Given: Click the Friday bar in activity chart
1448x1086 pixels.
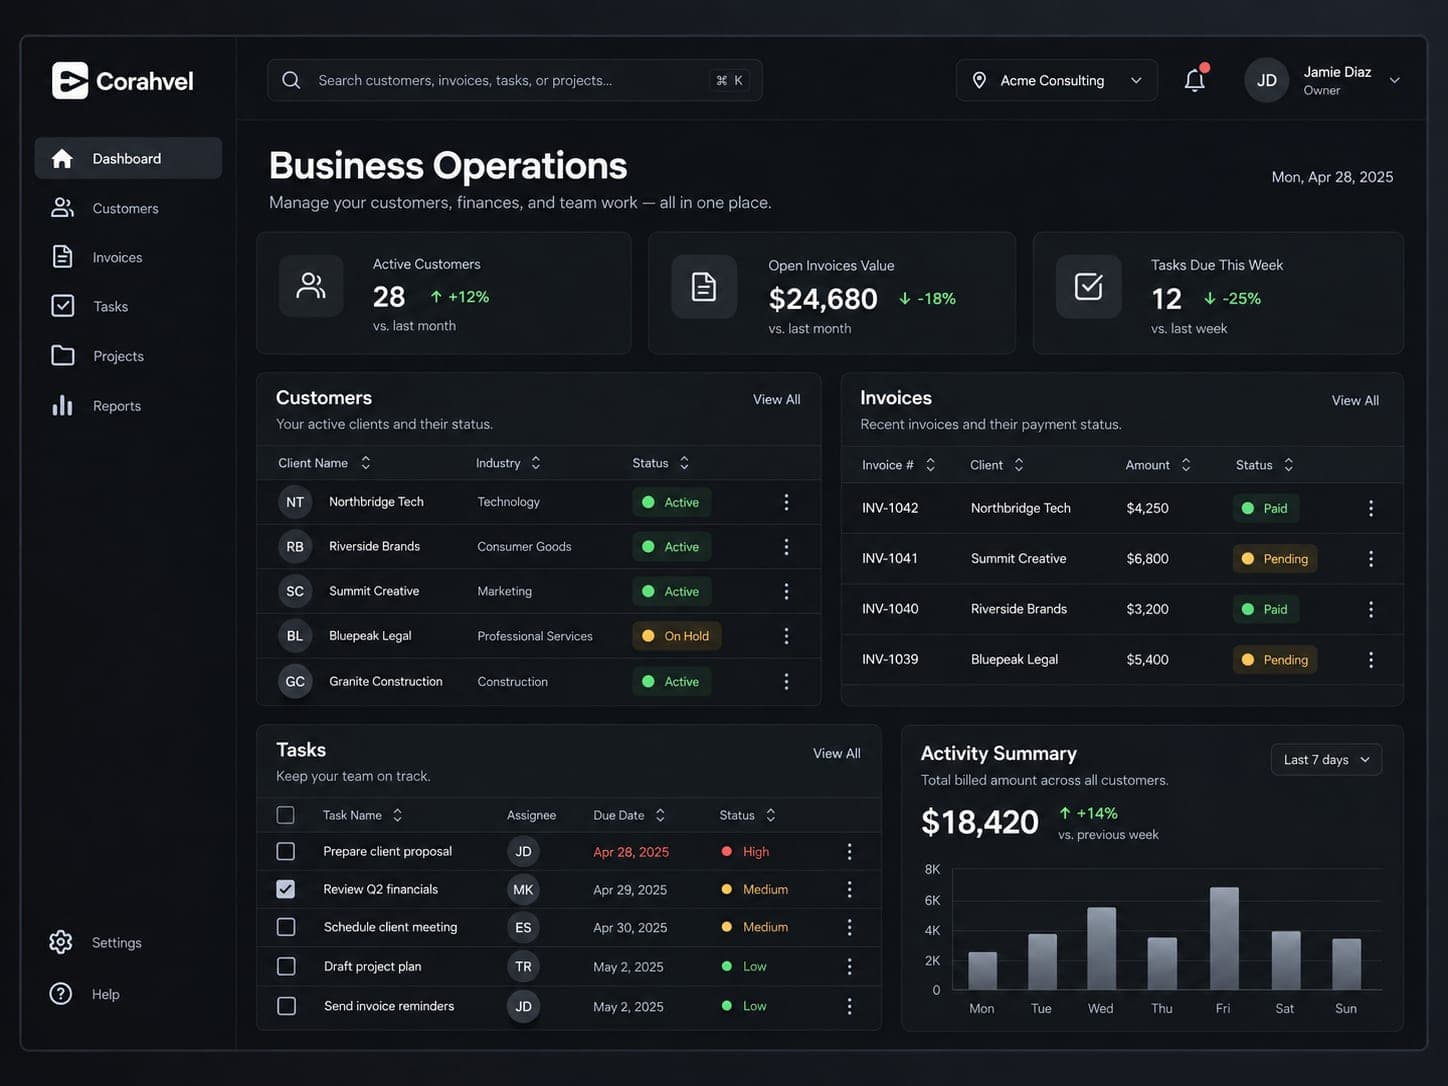Looking at the screenshot, I should point(1224,938).
